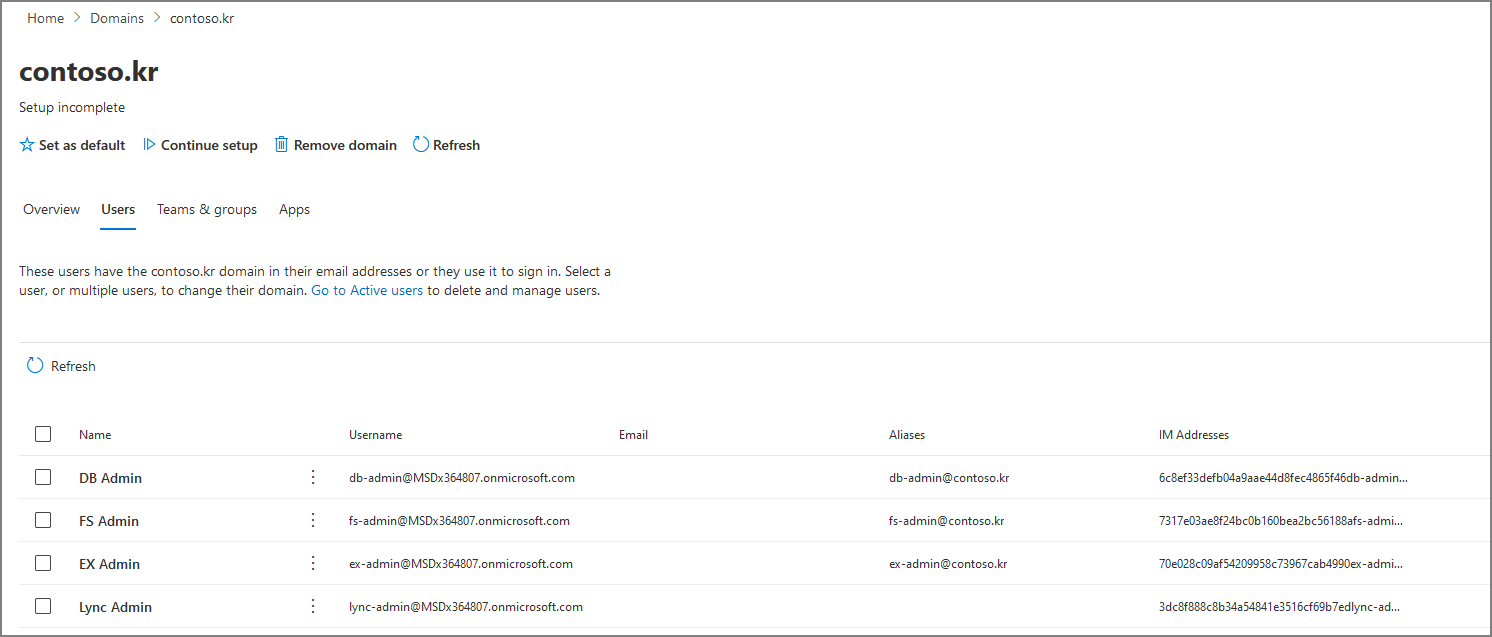The image size is (1492, 637).
Task: Toggle the select-all users checkbox
Action: tap(43, 434)
